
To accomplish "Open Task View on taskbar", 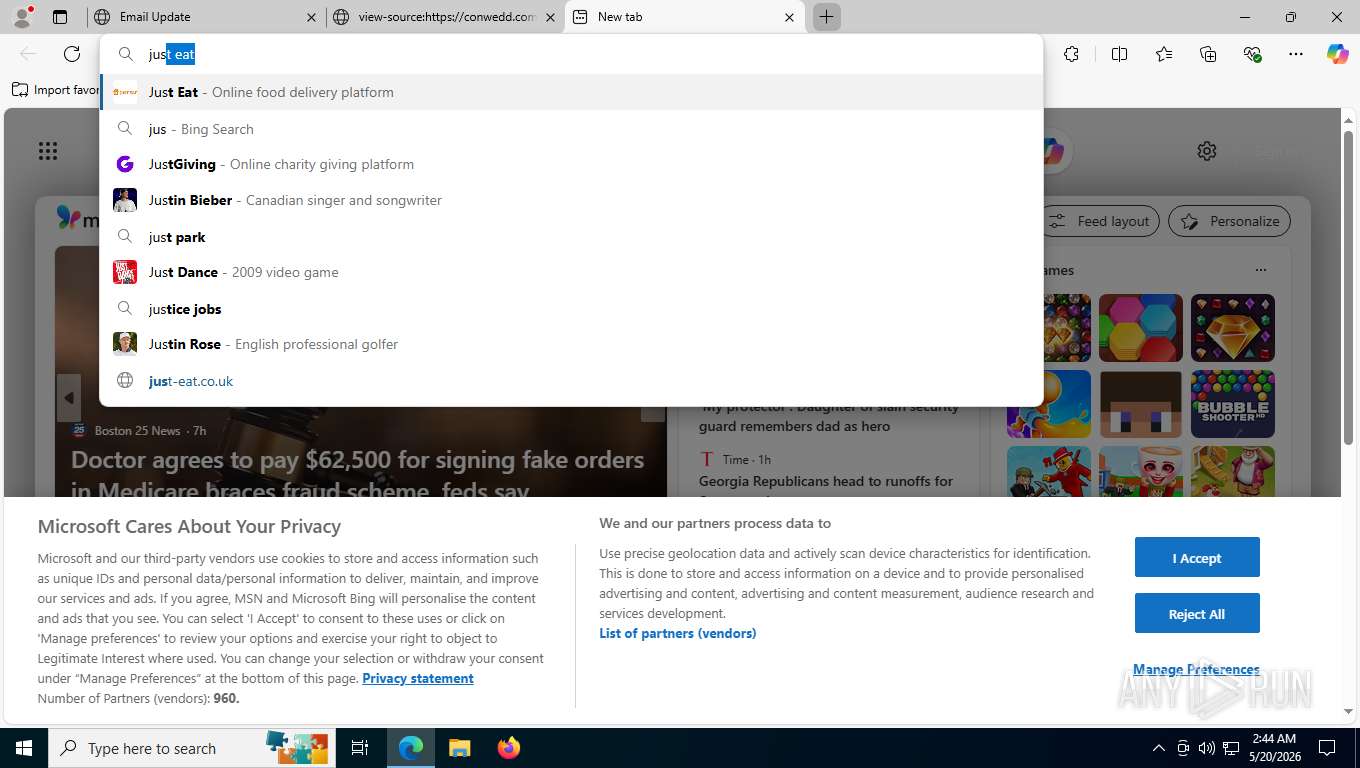I will [x=360, y=748].
